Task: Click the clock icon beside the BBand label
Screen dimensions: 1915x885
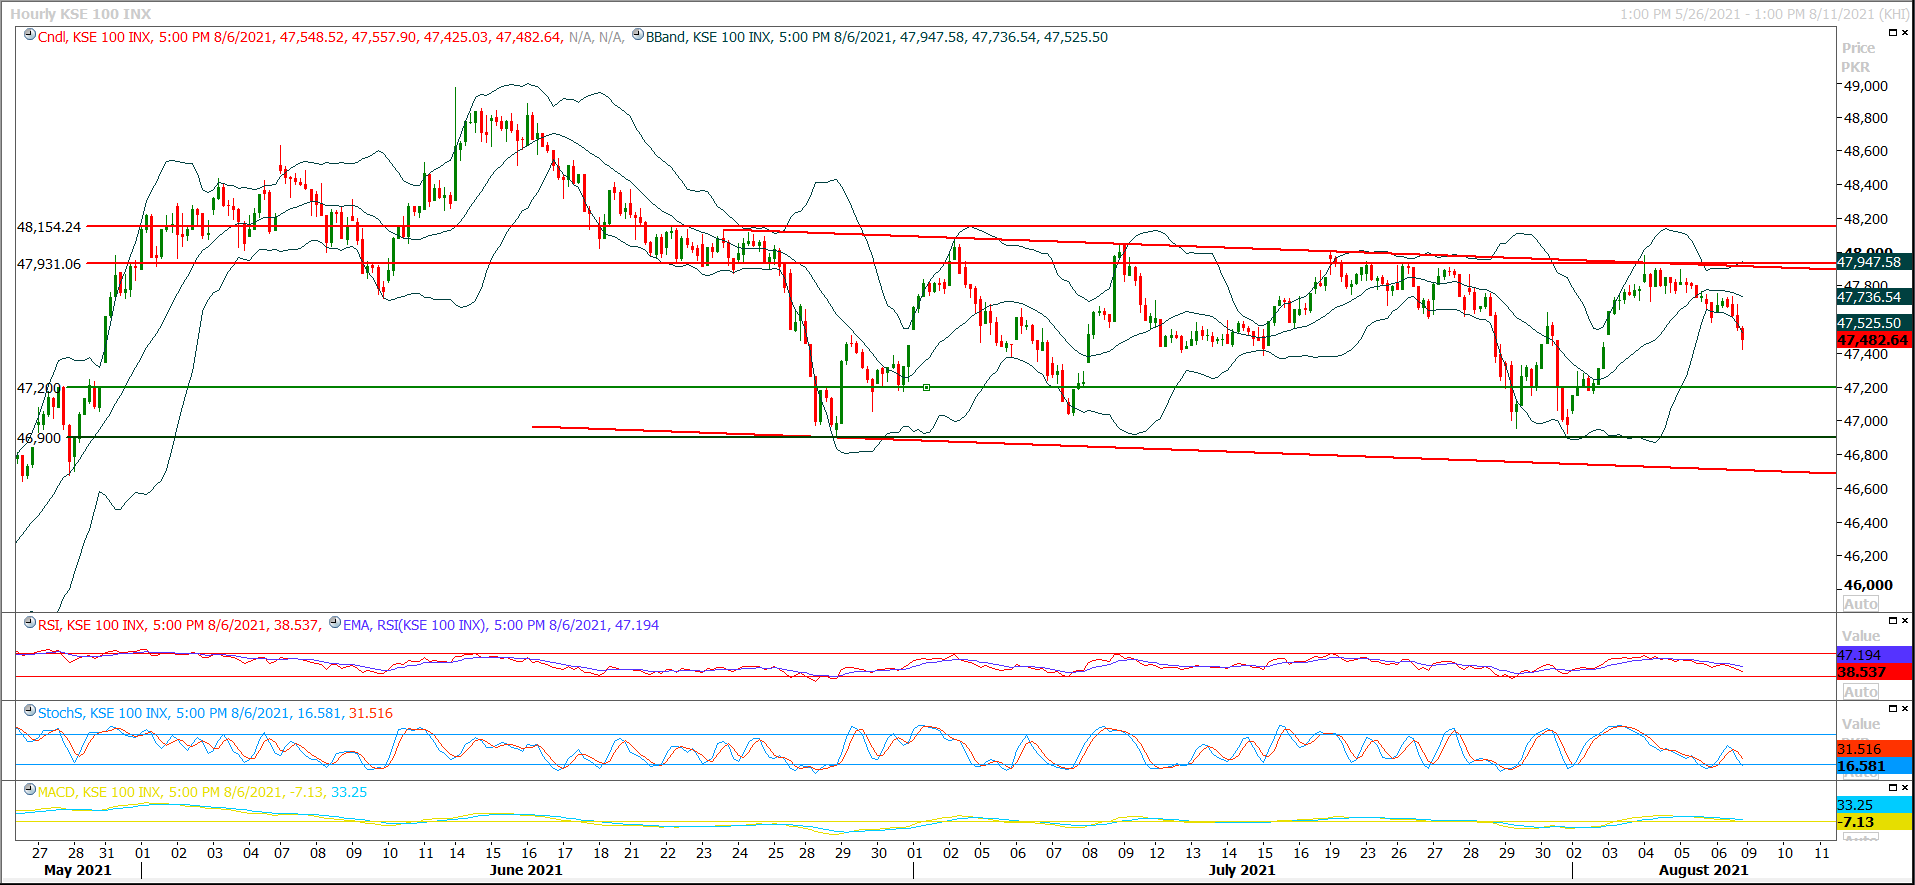Action: (x=638, y=35)
